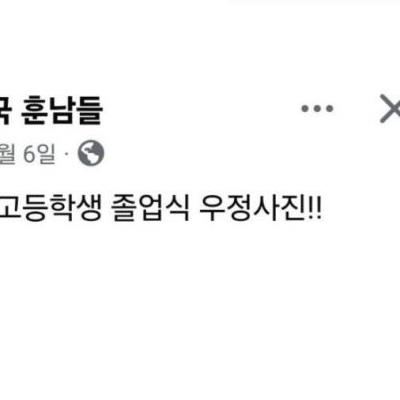Click the 남 character in the page name

click(x=62, y=110)
